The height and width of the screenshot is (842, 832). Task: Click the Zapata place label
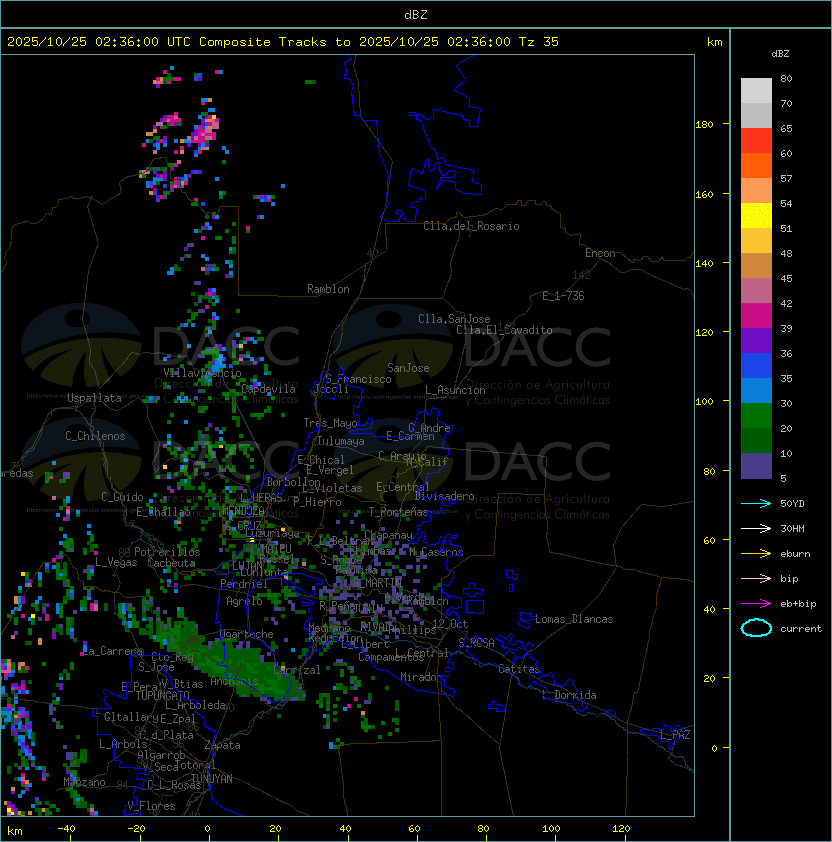coord(222,745)
